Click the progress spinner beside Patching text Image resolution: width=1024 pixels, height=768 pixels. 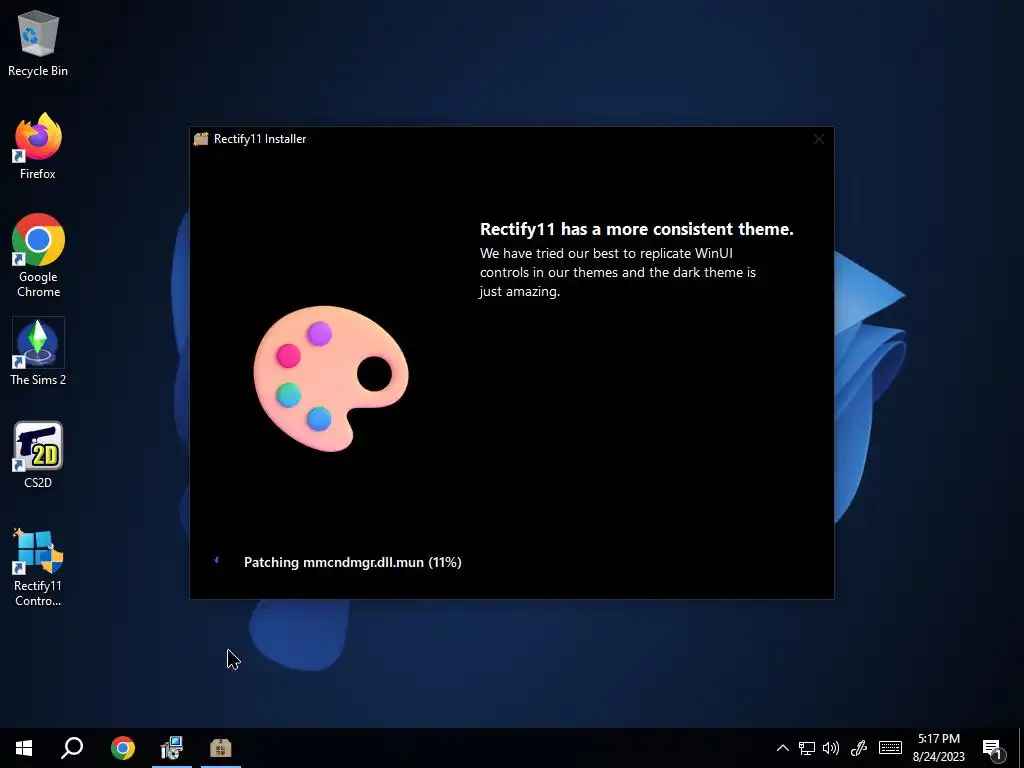[217, 560]
